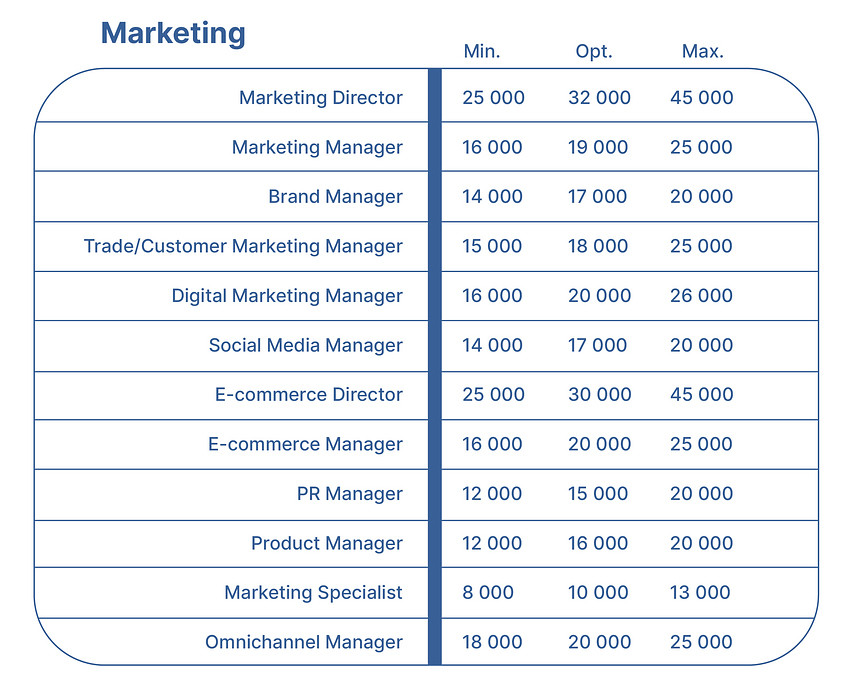Click Marketing Director optimal value 32 000
Screen dimensions: 852x690
coord(599,98)
